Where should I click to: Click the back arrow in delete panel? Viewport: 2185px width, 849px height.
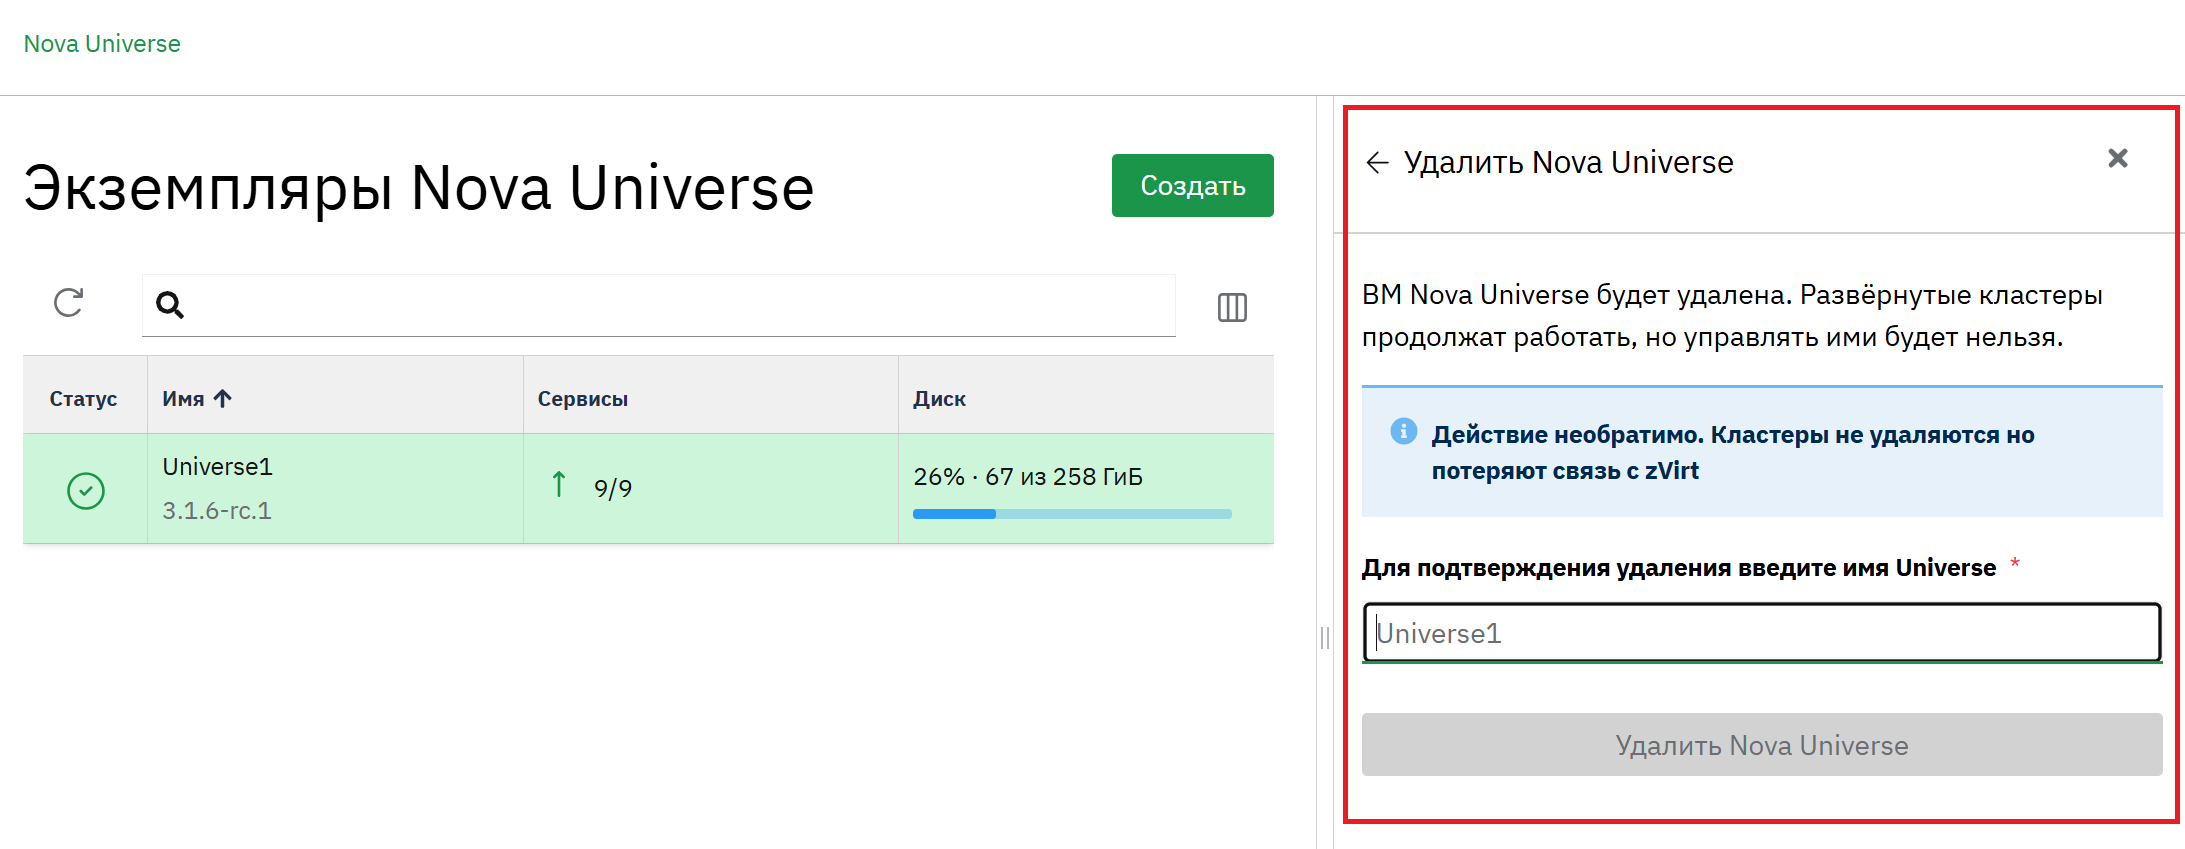click(1377, 162)
